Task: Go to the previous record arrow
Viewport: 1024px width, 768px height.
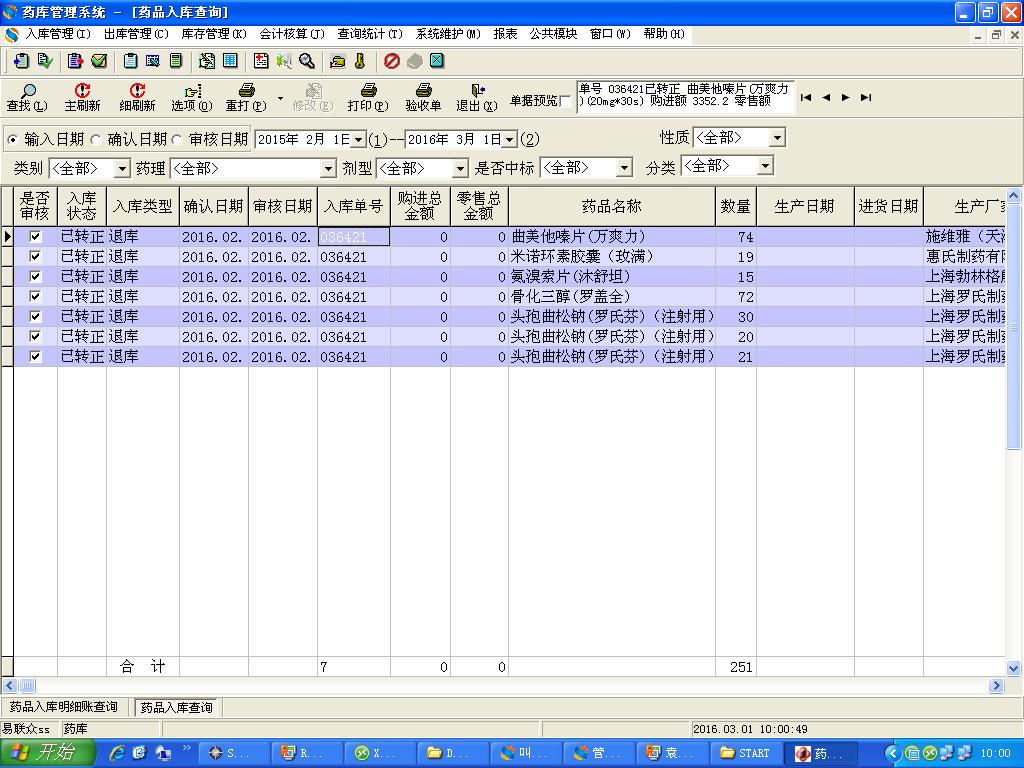Action: pyautogui.click(x=826, y=97)
